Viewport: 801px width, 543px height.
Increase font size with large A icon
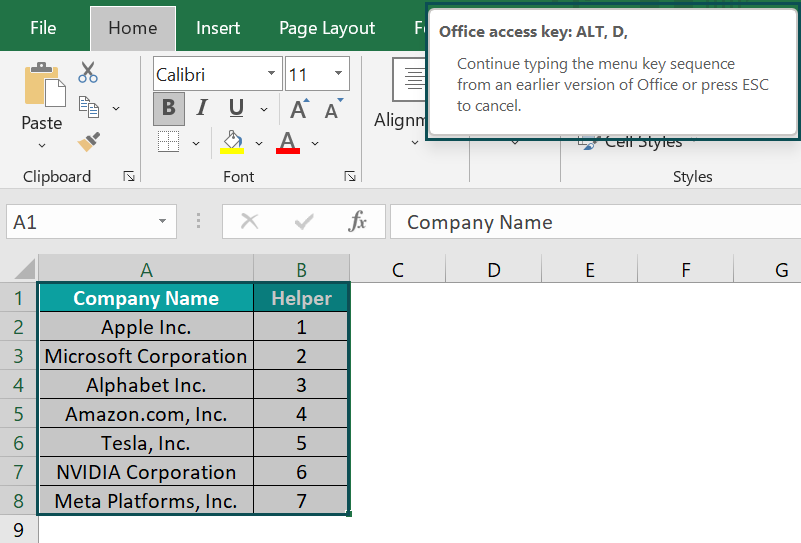pos(300,109)
